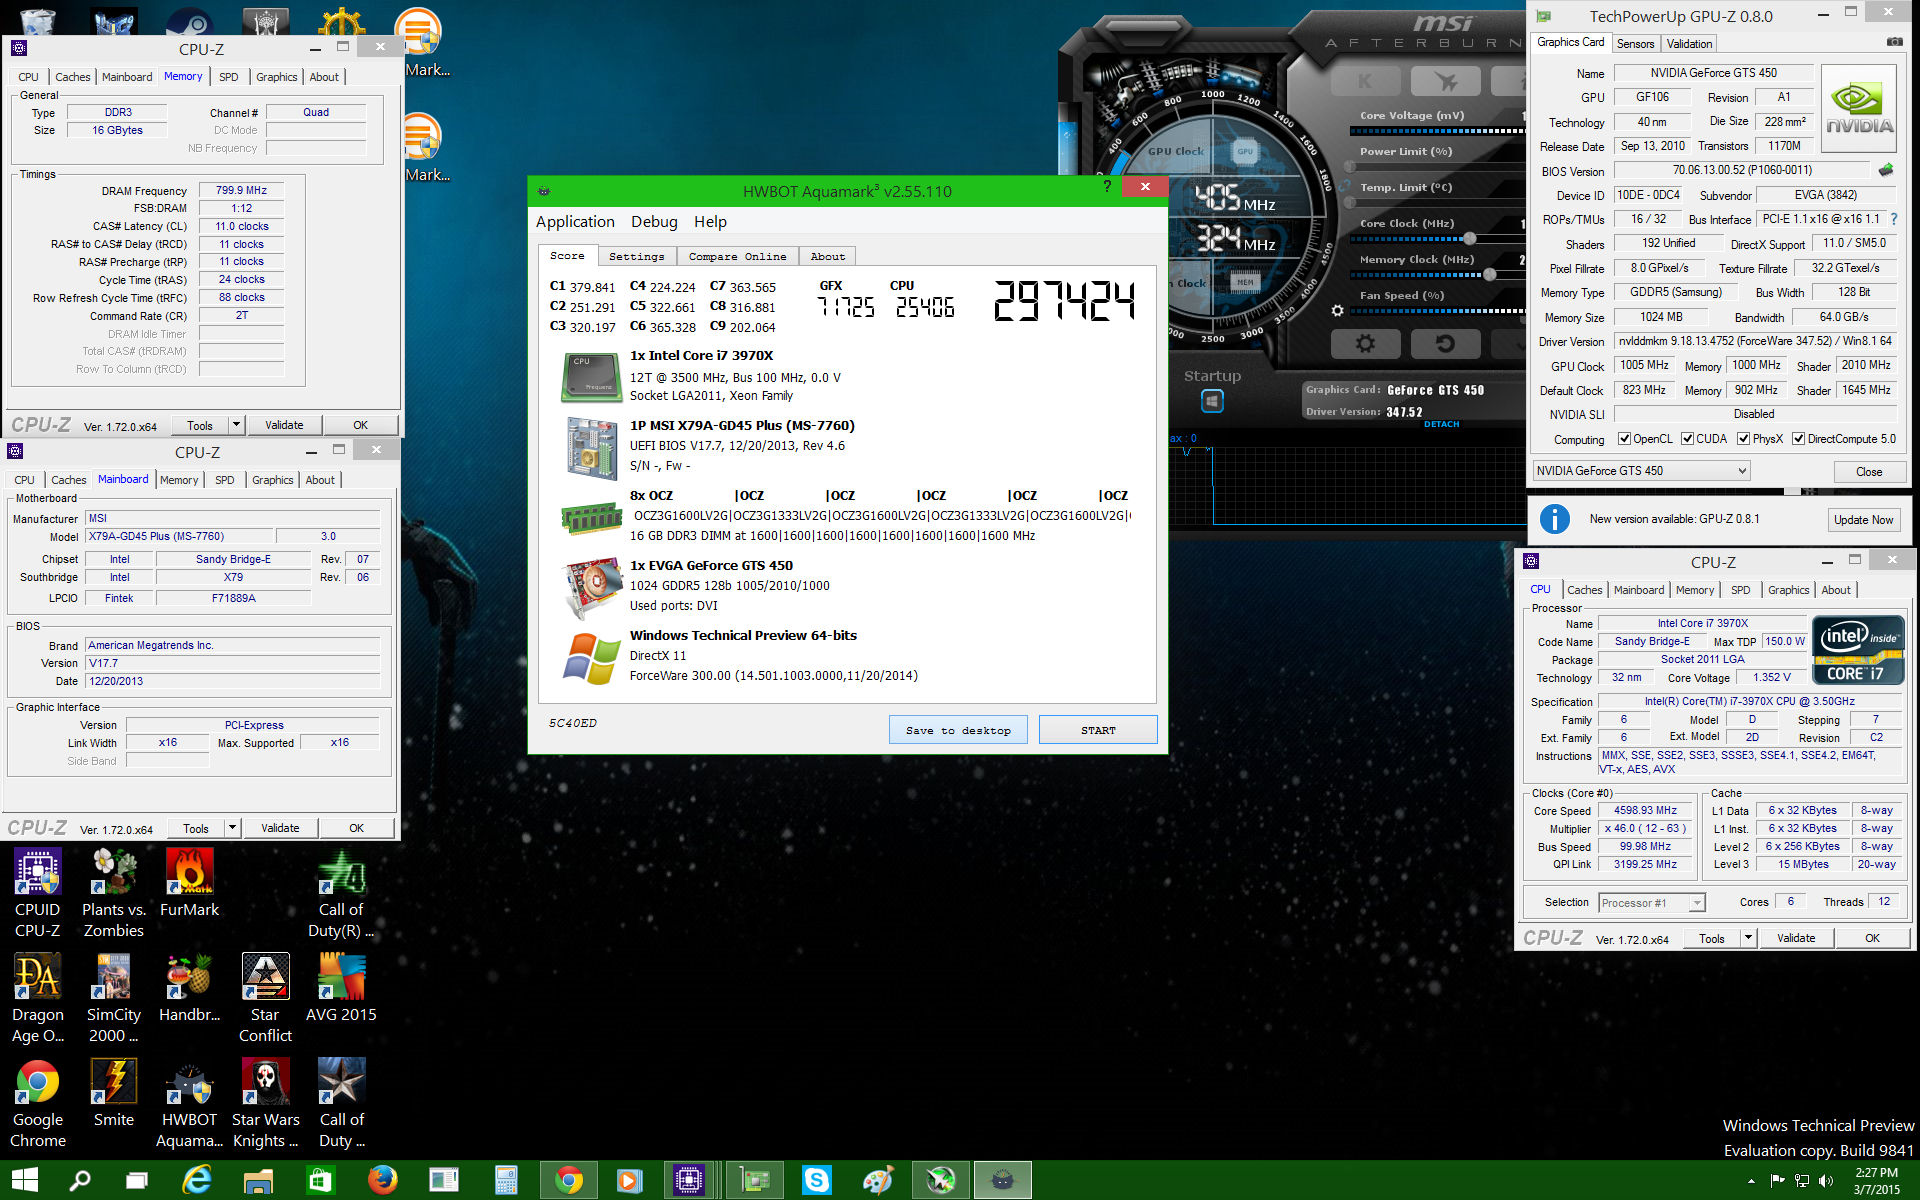
Task: Open the Processor #1 selection dropdown
Action: 1651,903
